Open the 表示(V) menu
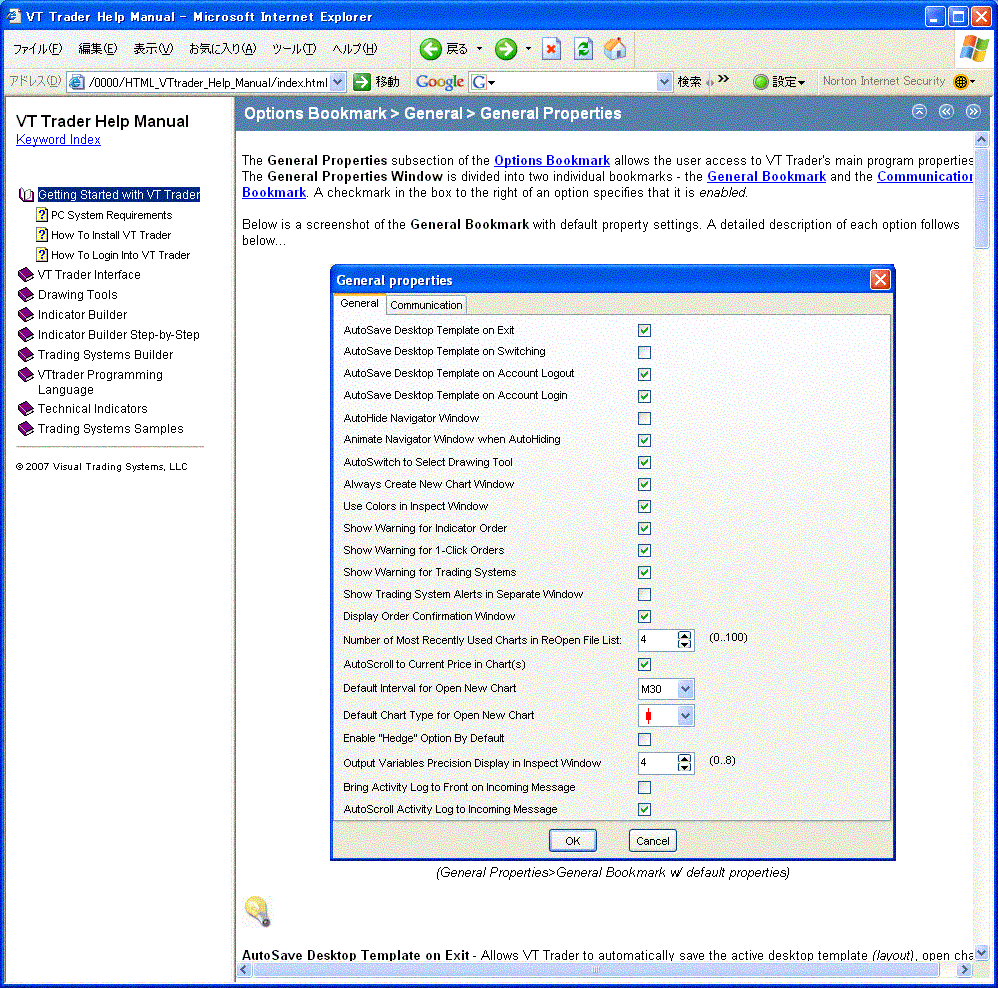The height and width of the screenshot is (988, 998). point(153,48)
